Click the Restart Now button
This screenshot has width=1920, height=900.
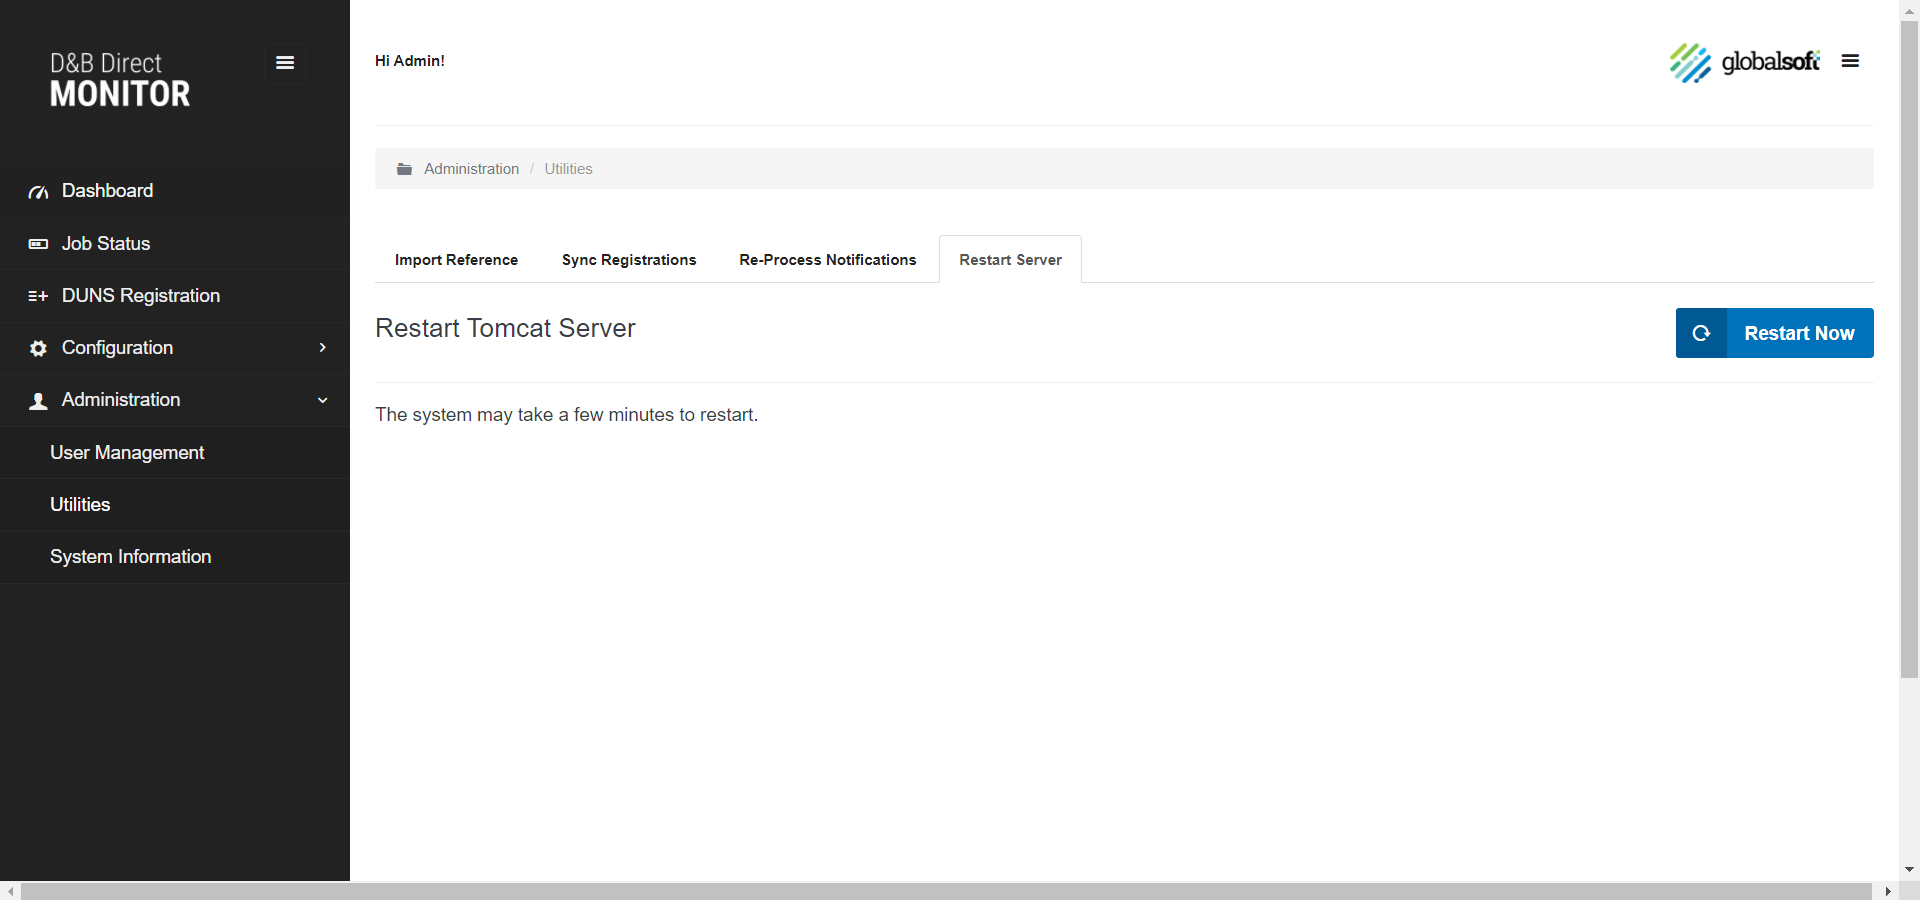[1774, 333]
